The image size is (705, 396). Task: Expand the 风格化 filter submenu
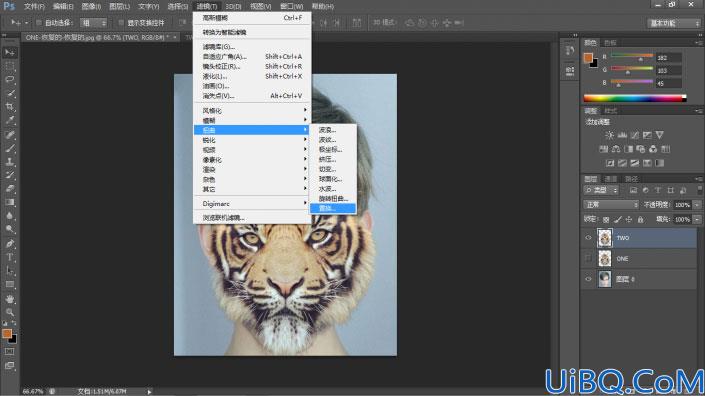pyautogui.click(x=252, y=110)
